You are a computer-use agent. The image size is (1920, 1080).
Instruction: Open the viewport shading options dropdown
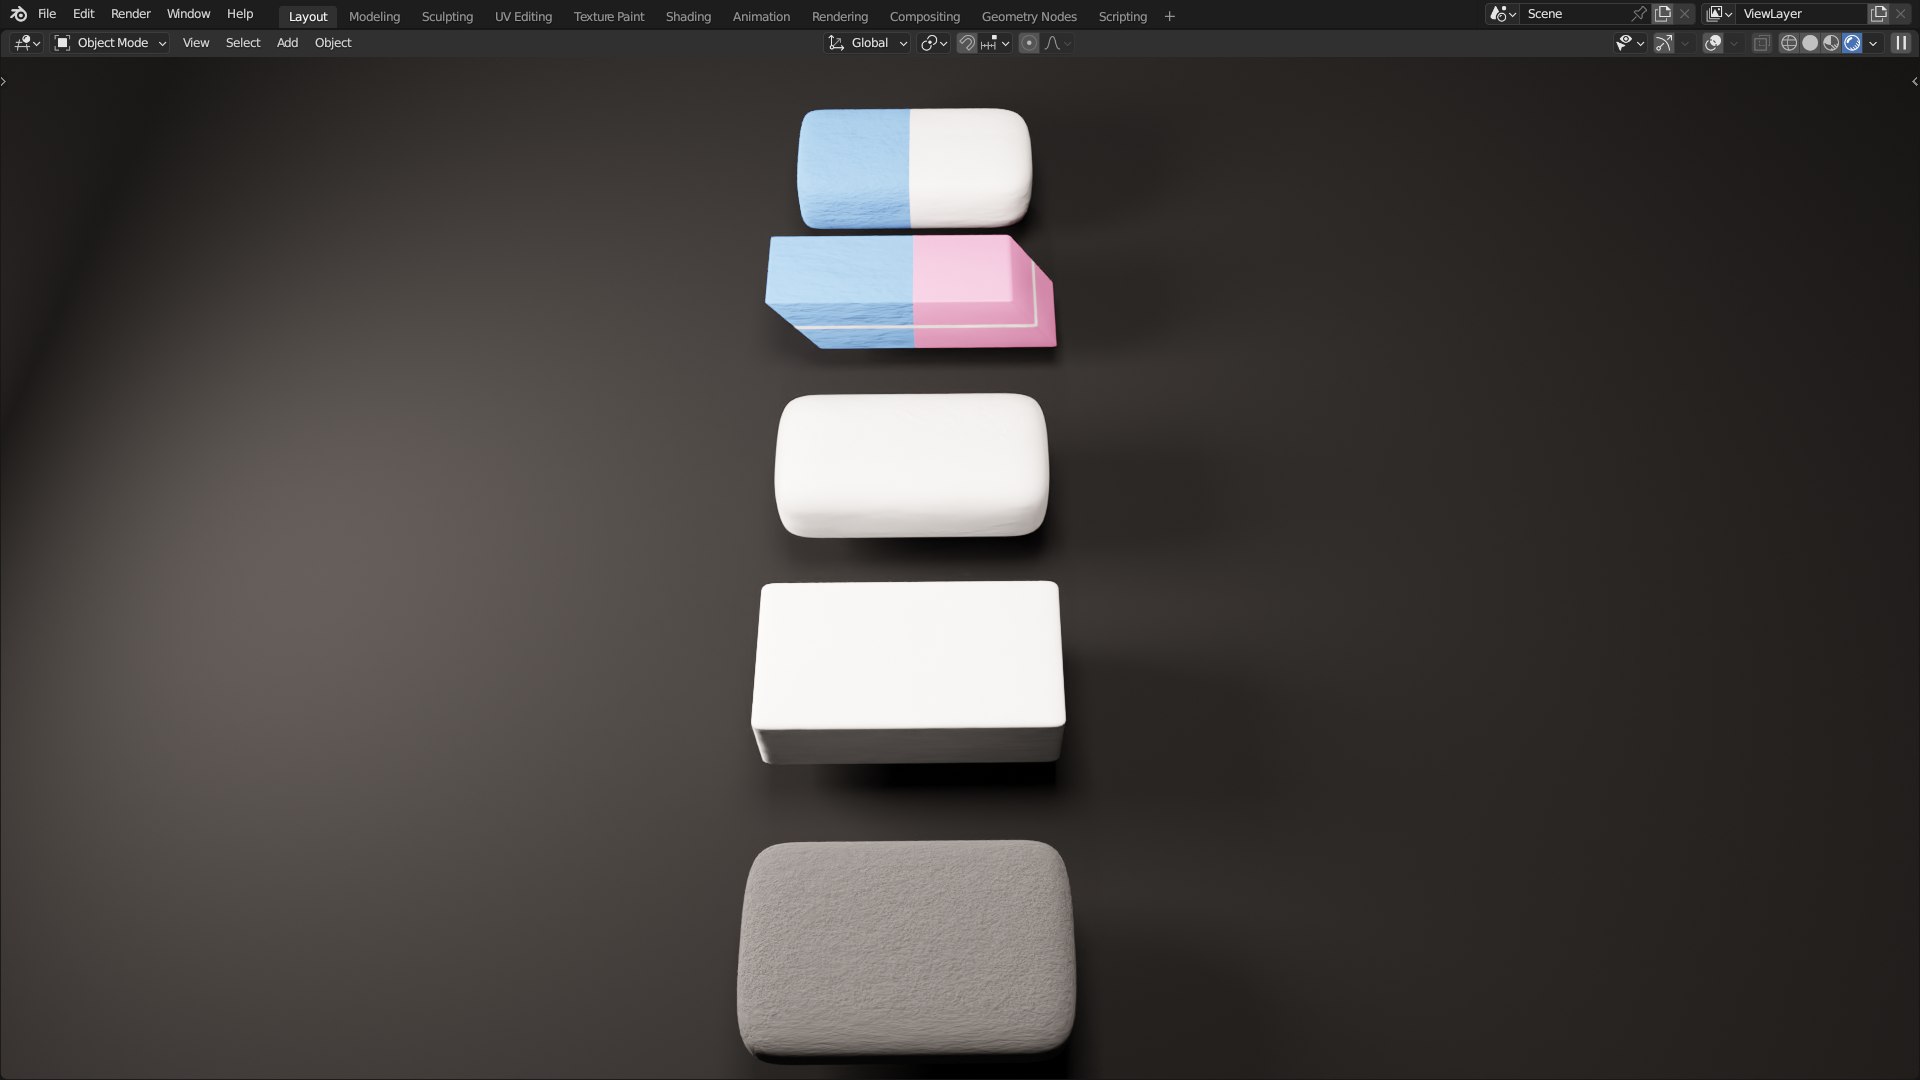pos(1873,43)
